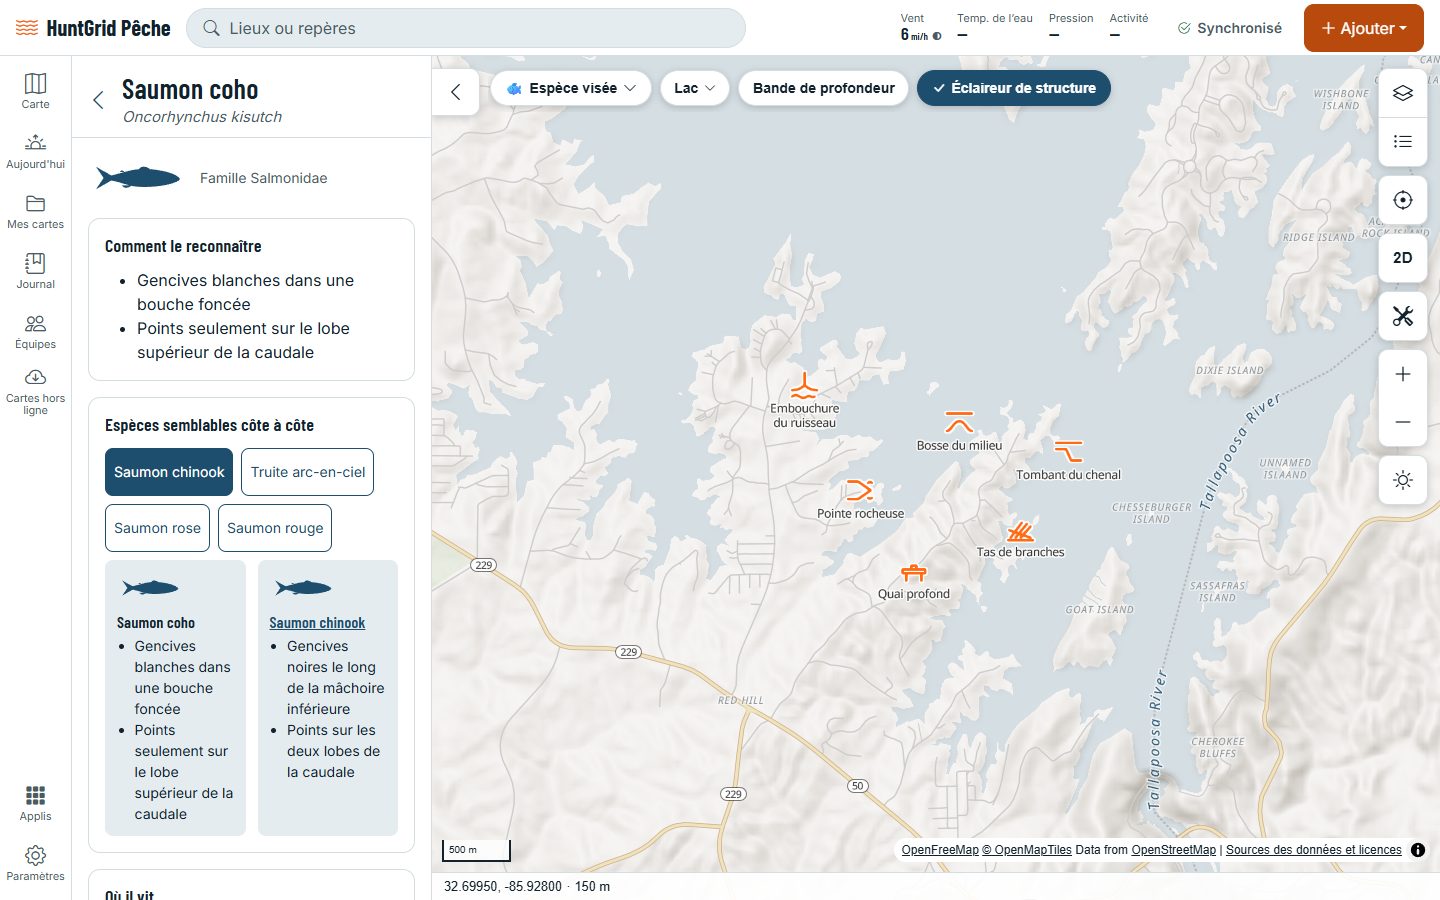Collapse the side panel with map chevron
1440x900 pixels.
pos(456,92)
